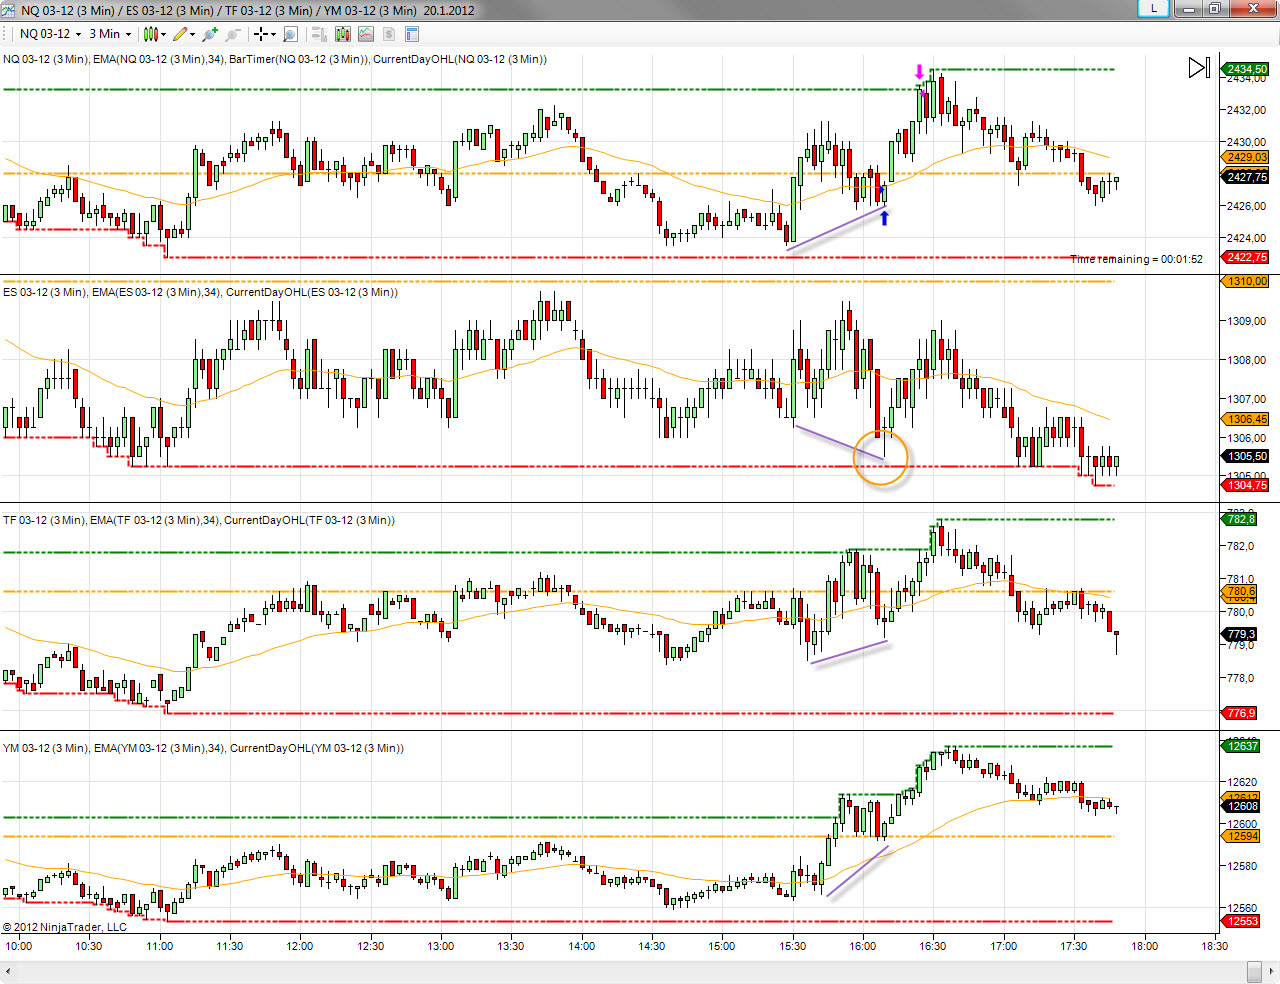Toggle the data box toolbar icon
The image size is (1280, 984).
(319, 34)
